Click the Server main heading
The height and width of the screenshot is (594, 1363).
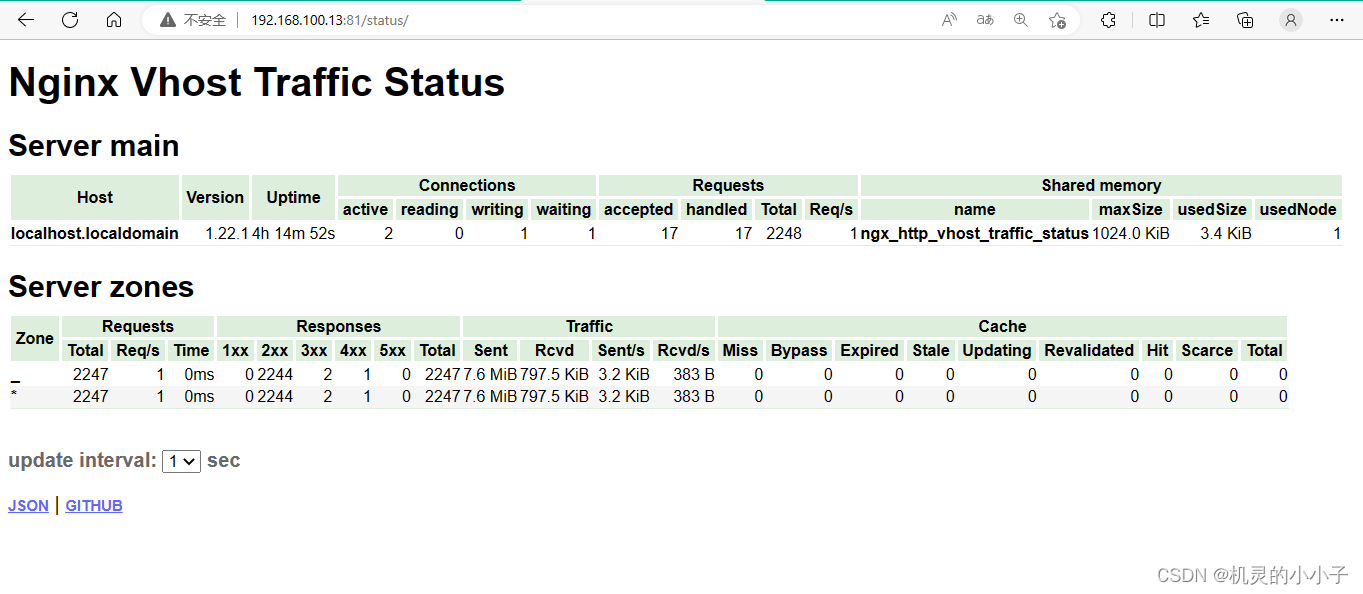94,146
